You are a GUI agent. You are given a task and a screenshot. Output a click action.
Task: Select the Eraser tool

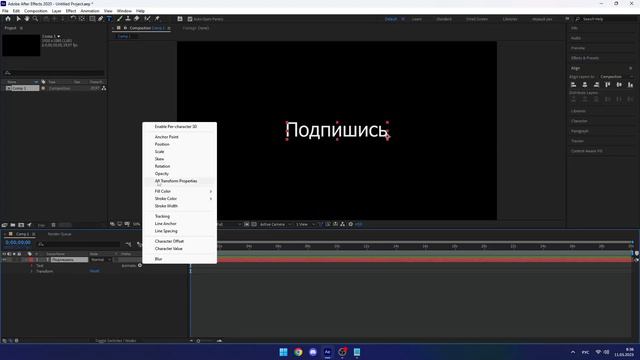point(137,19)
